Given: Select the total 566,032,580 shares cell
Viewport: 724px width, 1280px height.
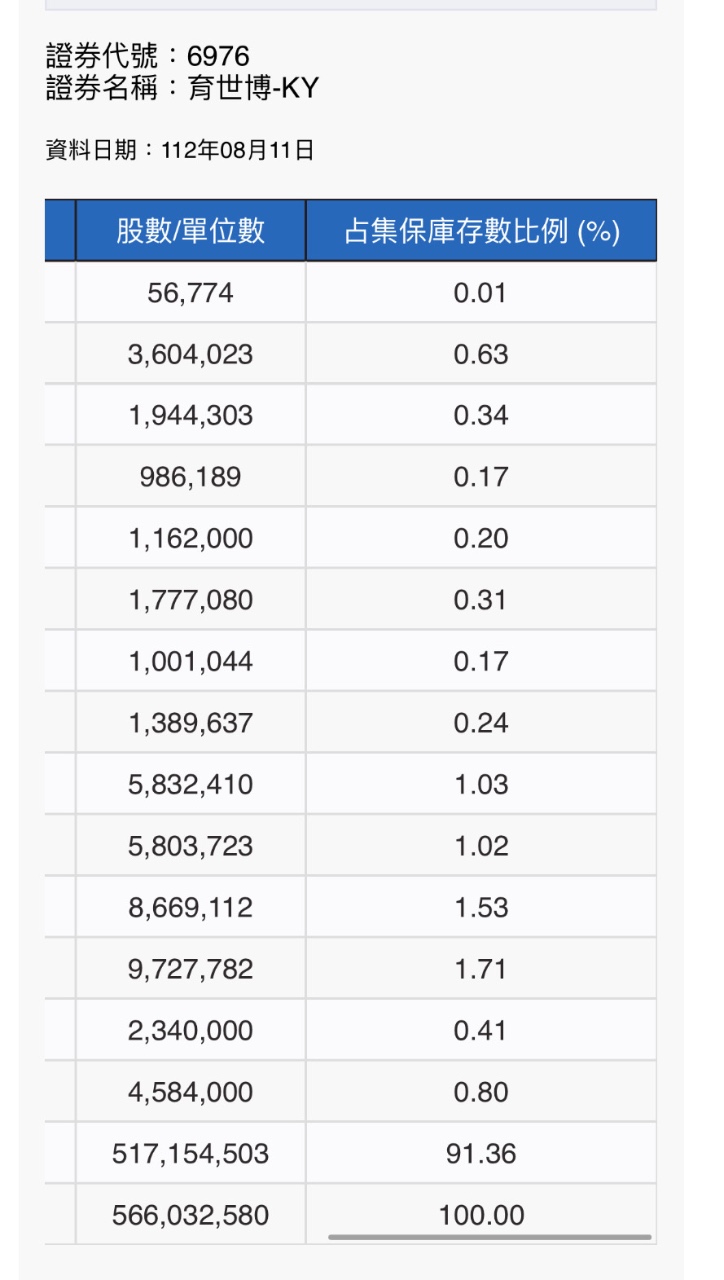Looking at the screenshot, I should pos(190,1215).
